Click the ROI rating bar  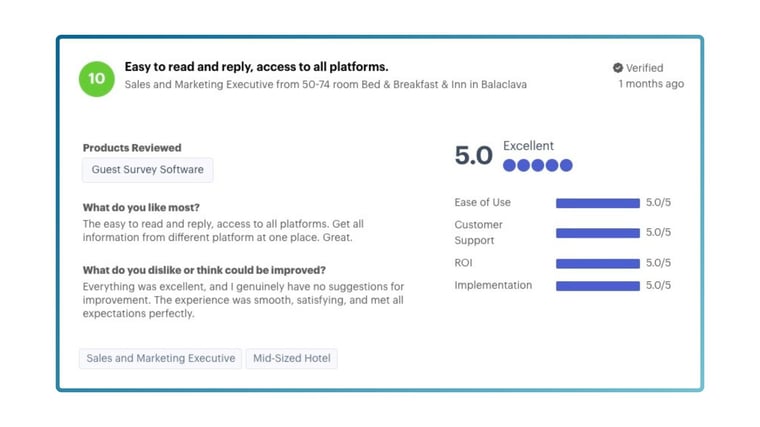pos(598,264)
